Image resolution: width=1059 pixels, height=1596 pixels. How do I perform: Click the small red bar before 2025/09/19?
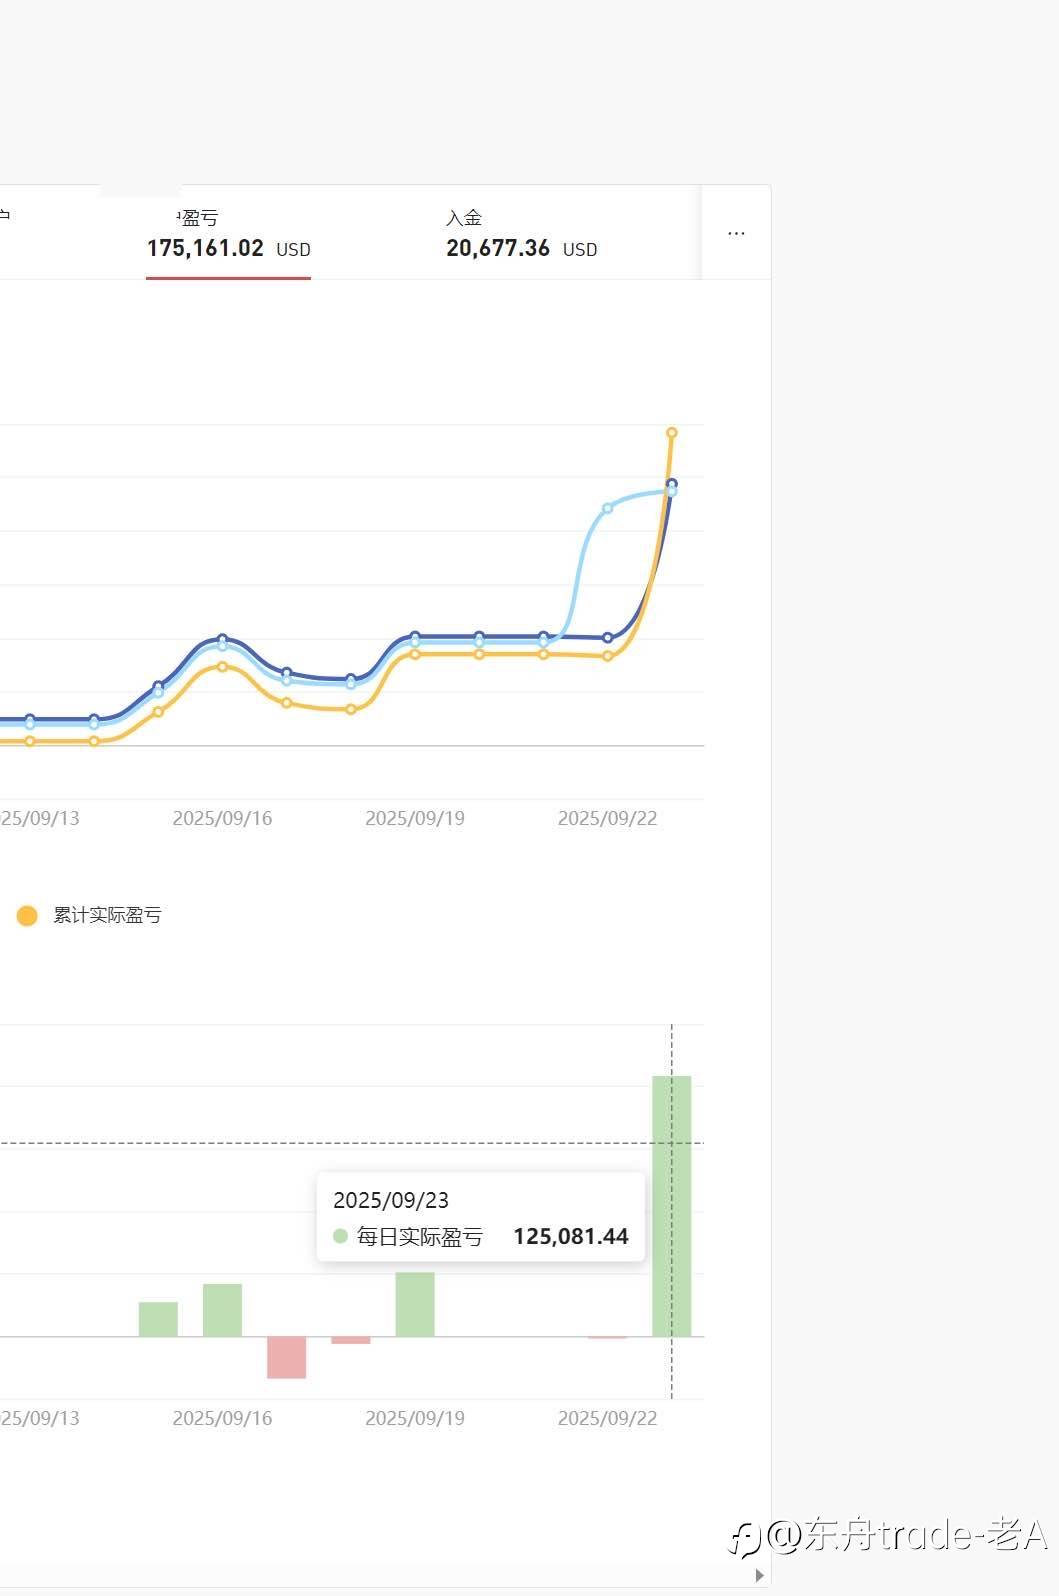coord(351,1340)
